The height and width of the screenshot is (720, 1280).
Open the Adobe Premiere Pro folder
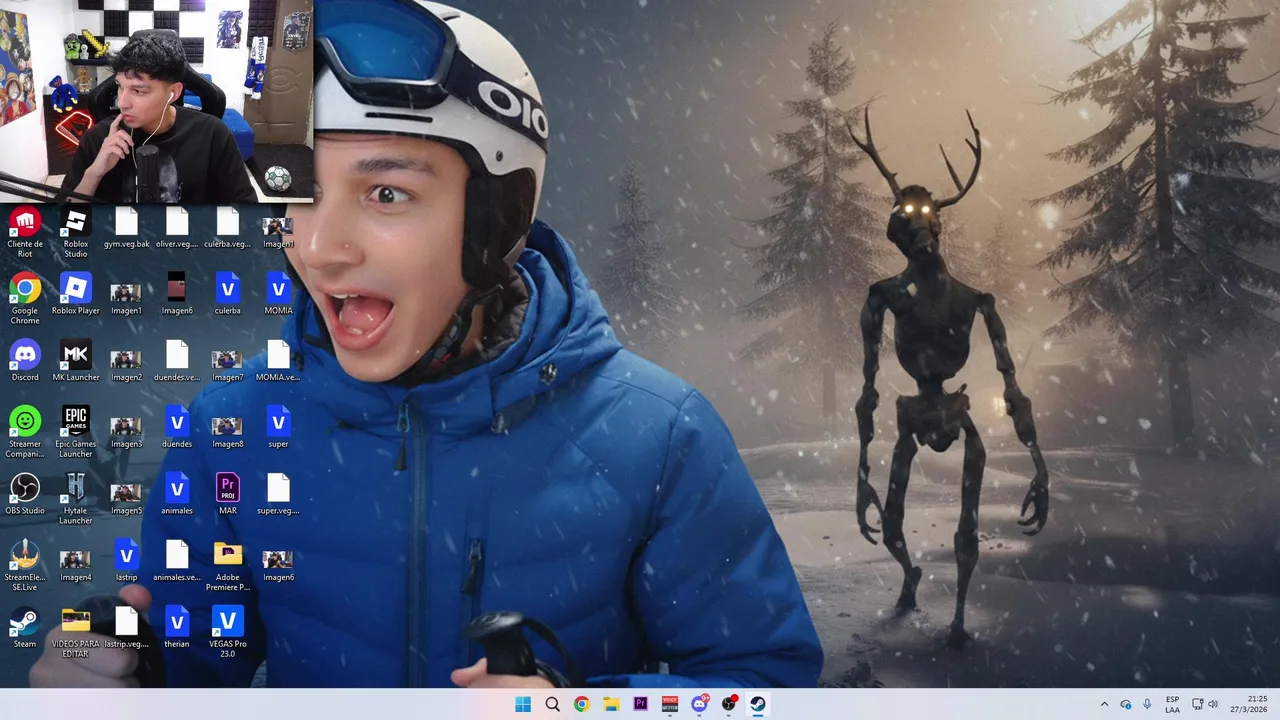click(x=228, y=565)
